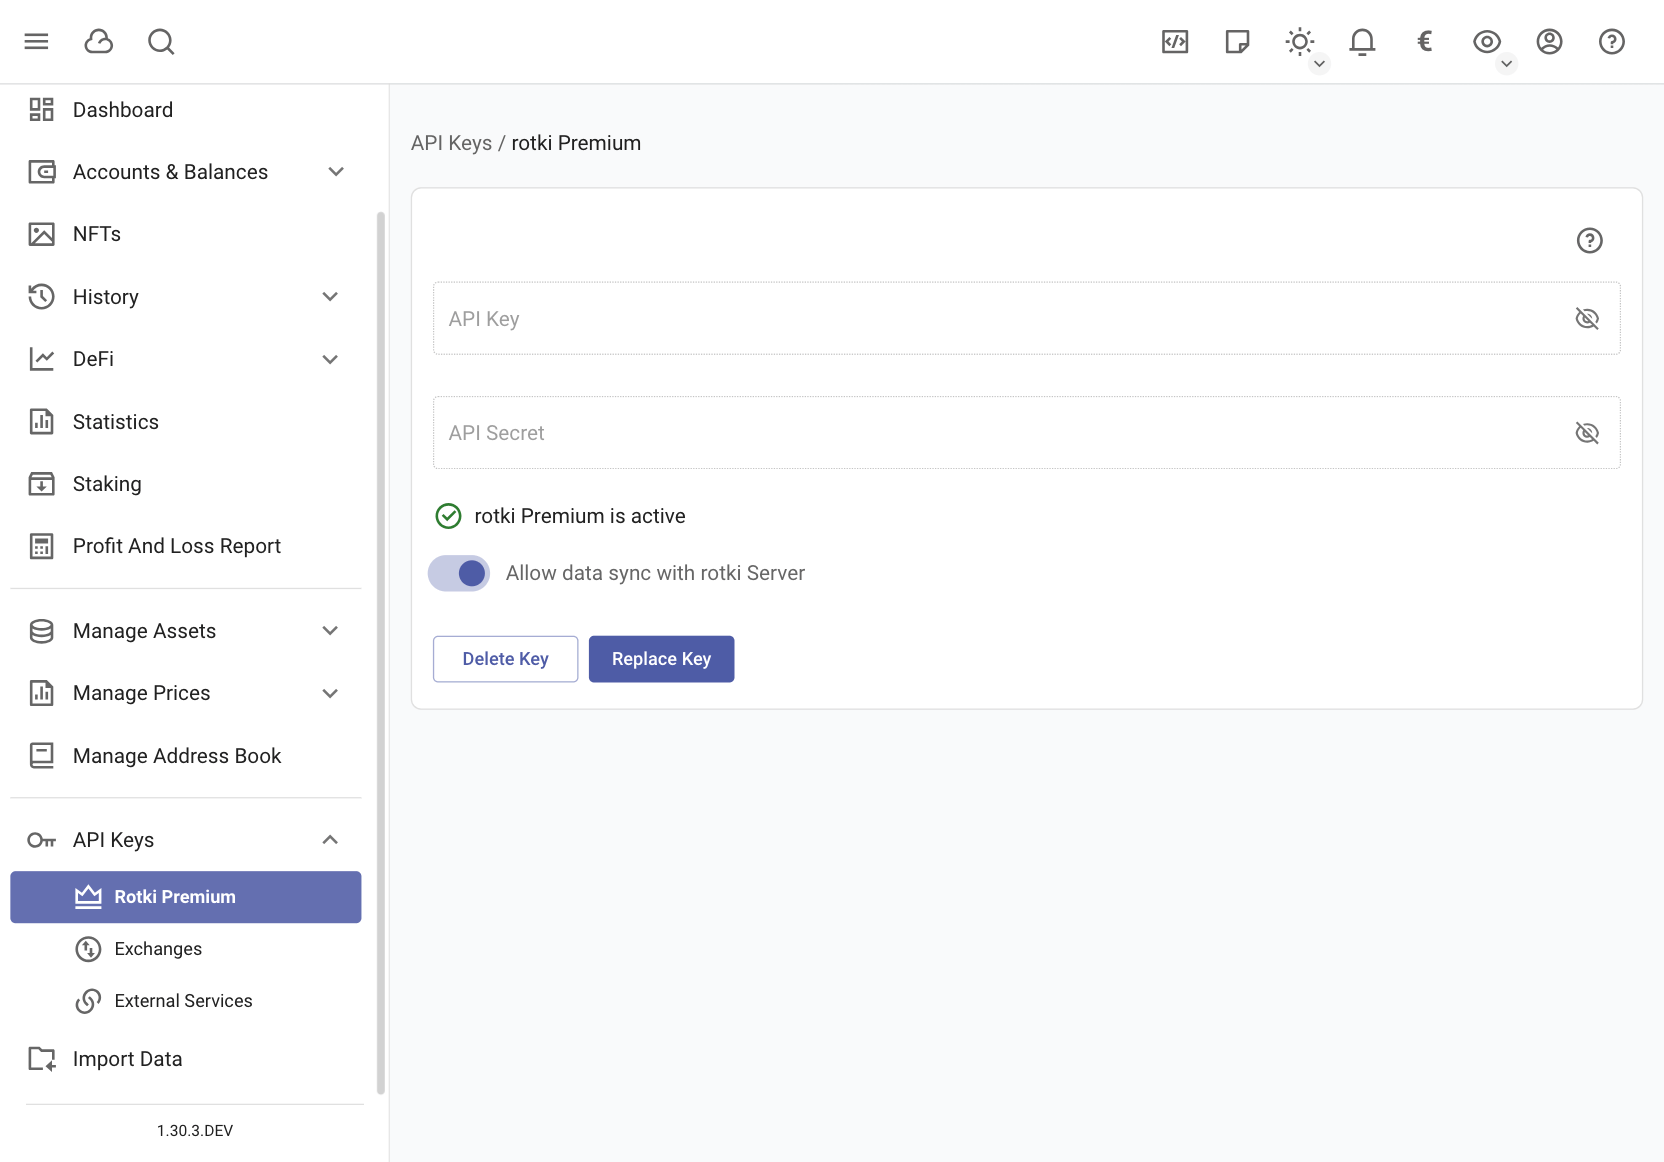Open the pinned code panel icon
This screenshot has width=1664, height=1162.
(1175, 41)
